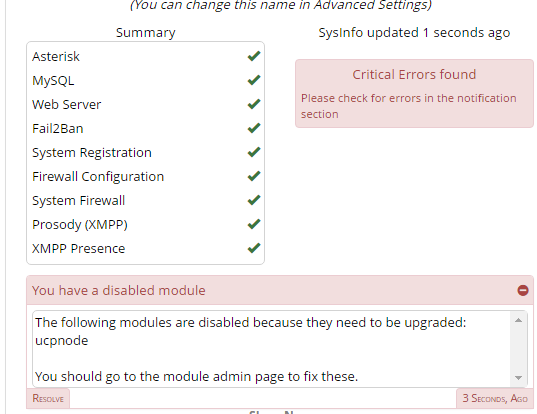537x414 pixels.
Task: Collapse the disabled module notification
Action: click(x=523, y=290)
